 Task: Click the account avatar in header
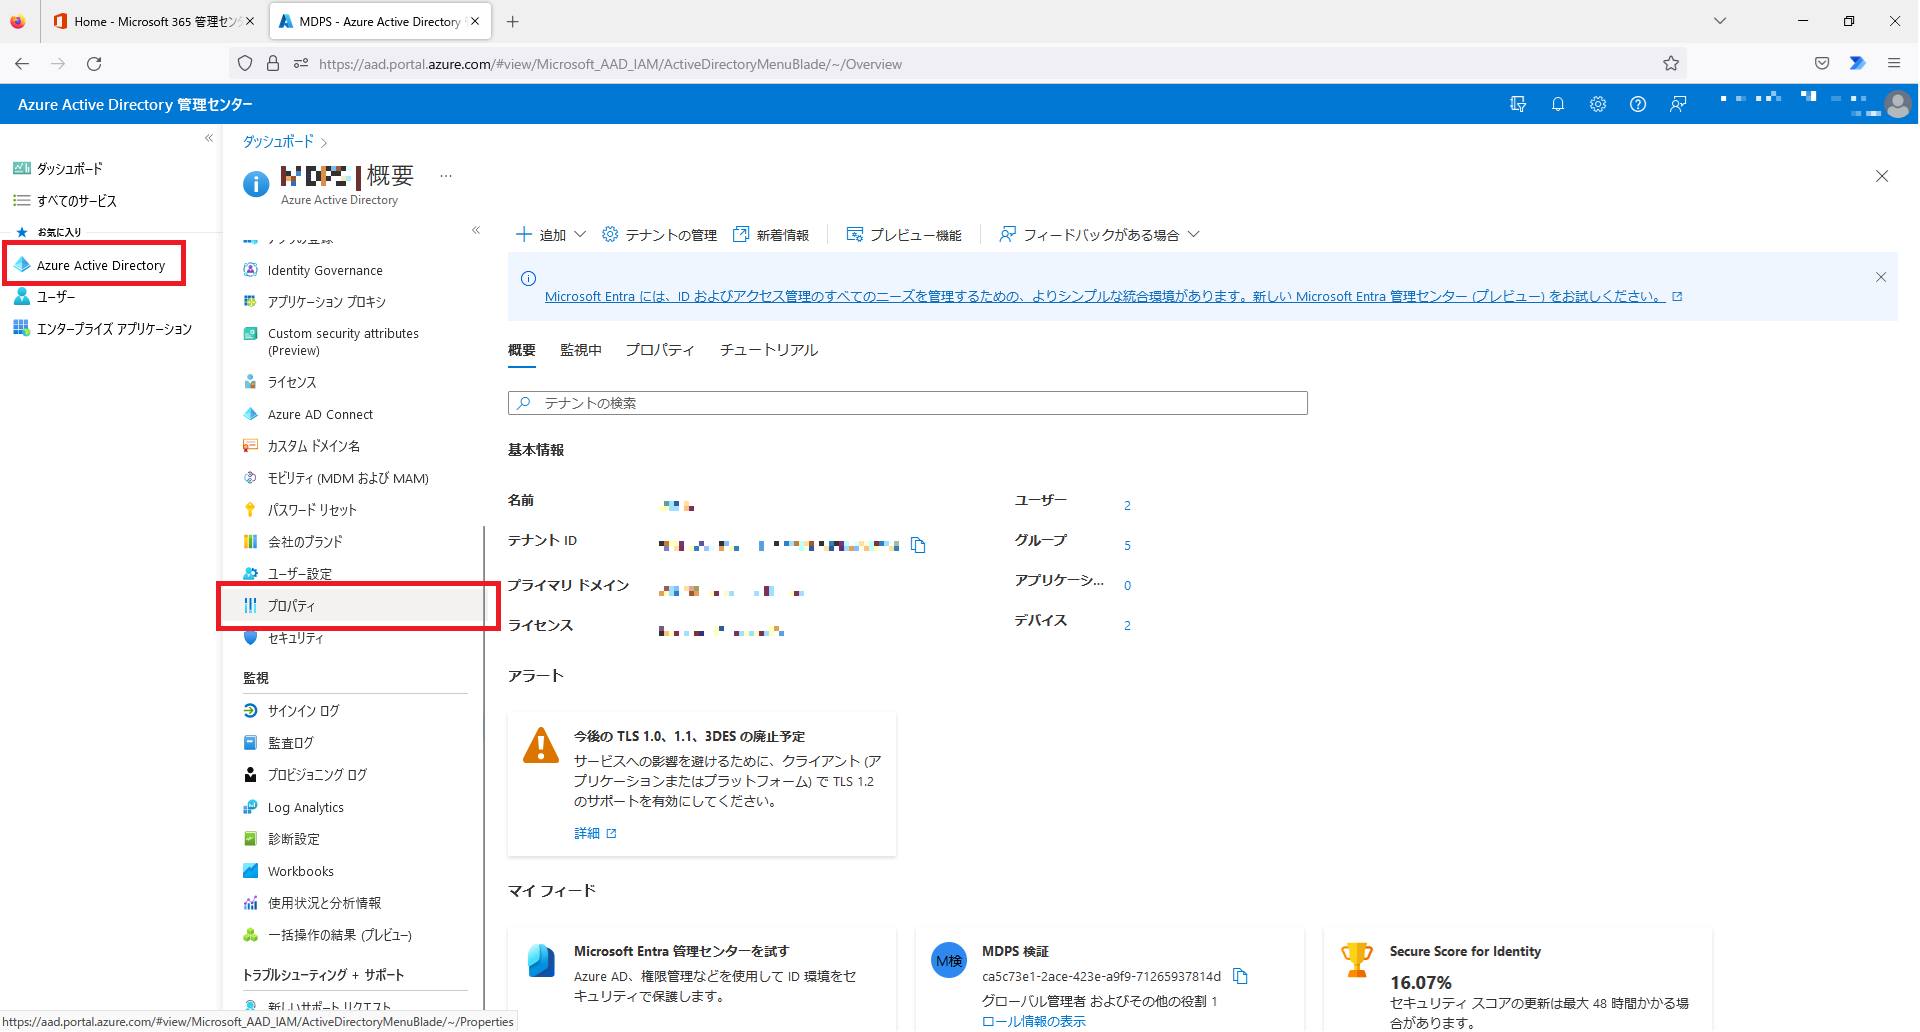[x=1897, y=104]
